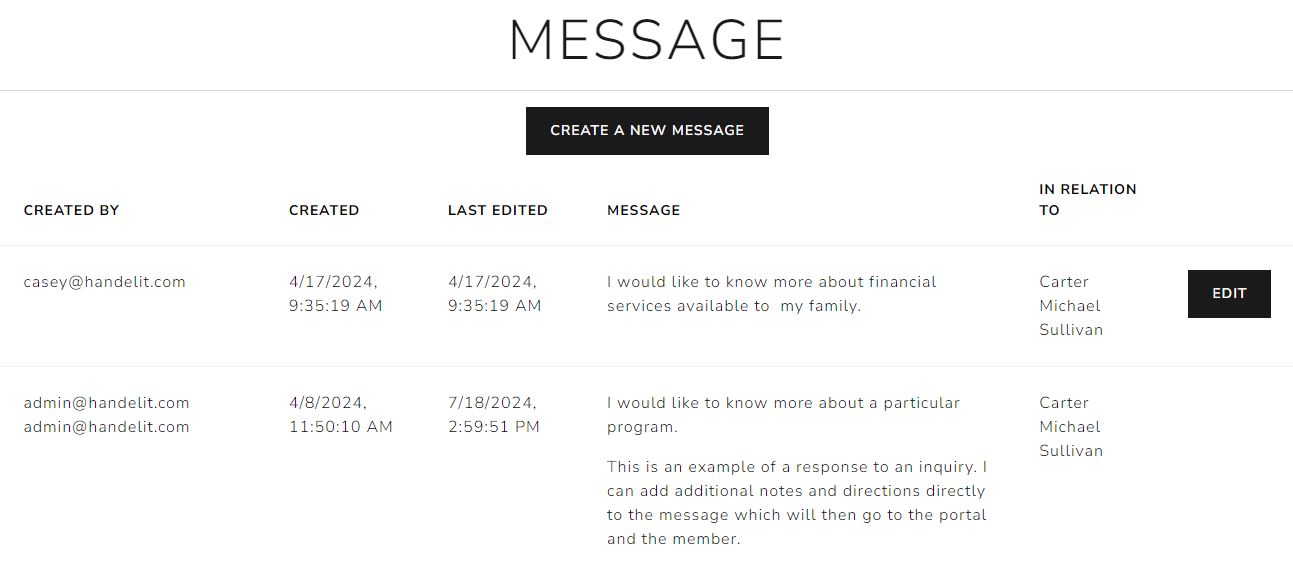Click the first row's last edited timestamp
Screen dimensions: 1293x579
tap(494, 294)
